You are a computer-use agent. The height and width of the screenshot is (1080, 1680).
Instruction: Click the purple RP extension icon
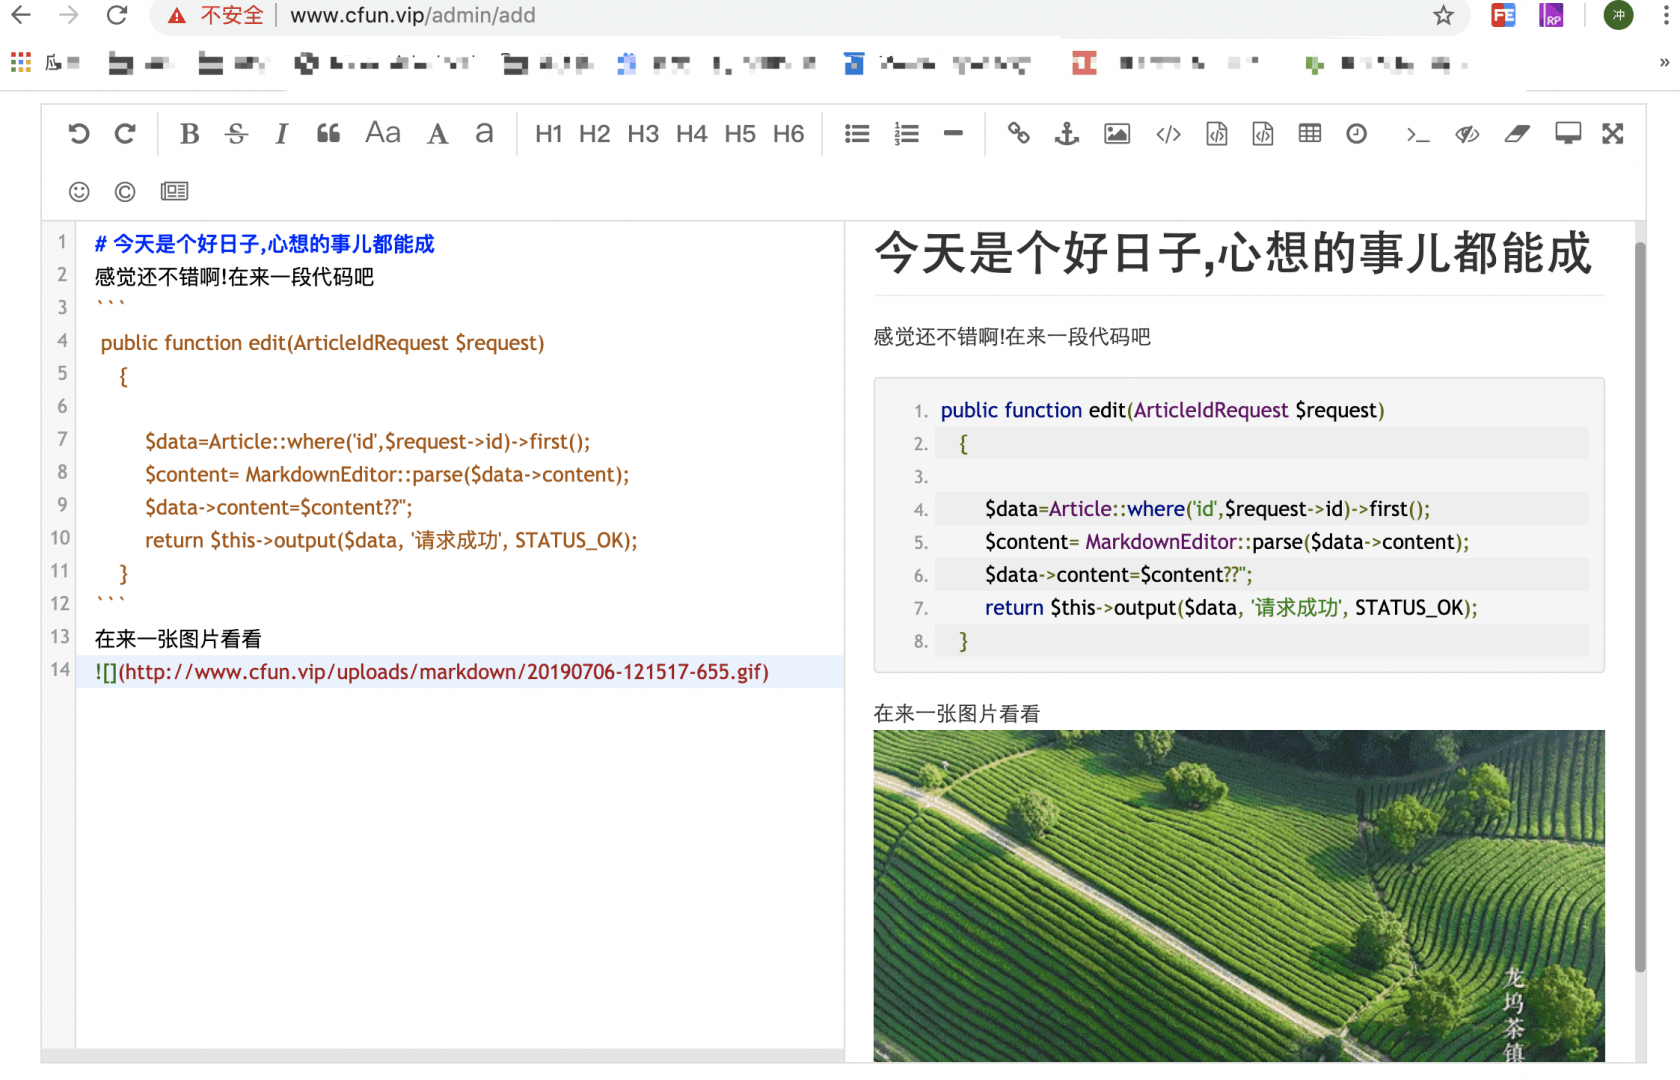(x=1551, y=15)
